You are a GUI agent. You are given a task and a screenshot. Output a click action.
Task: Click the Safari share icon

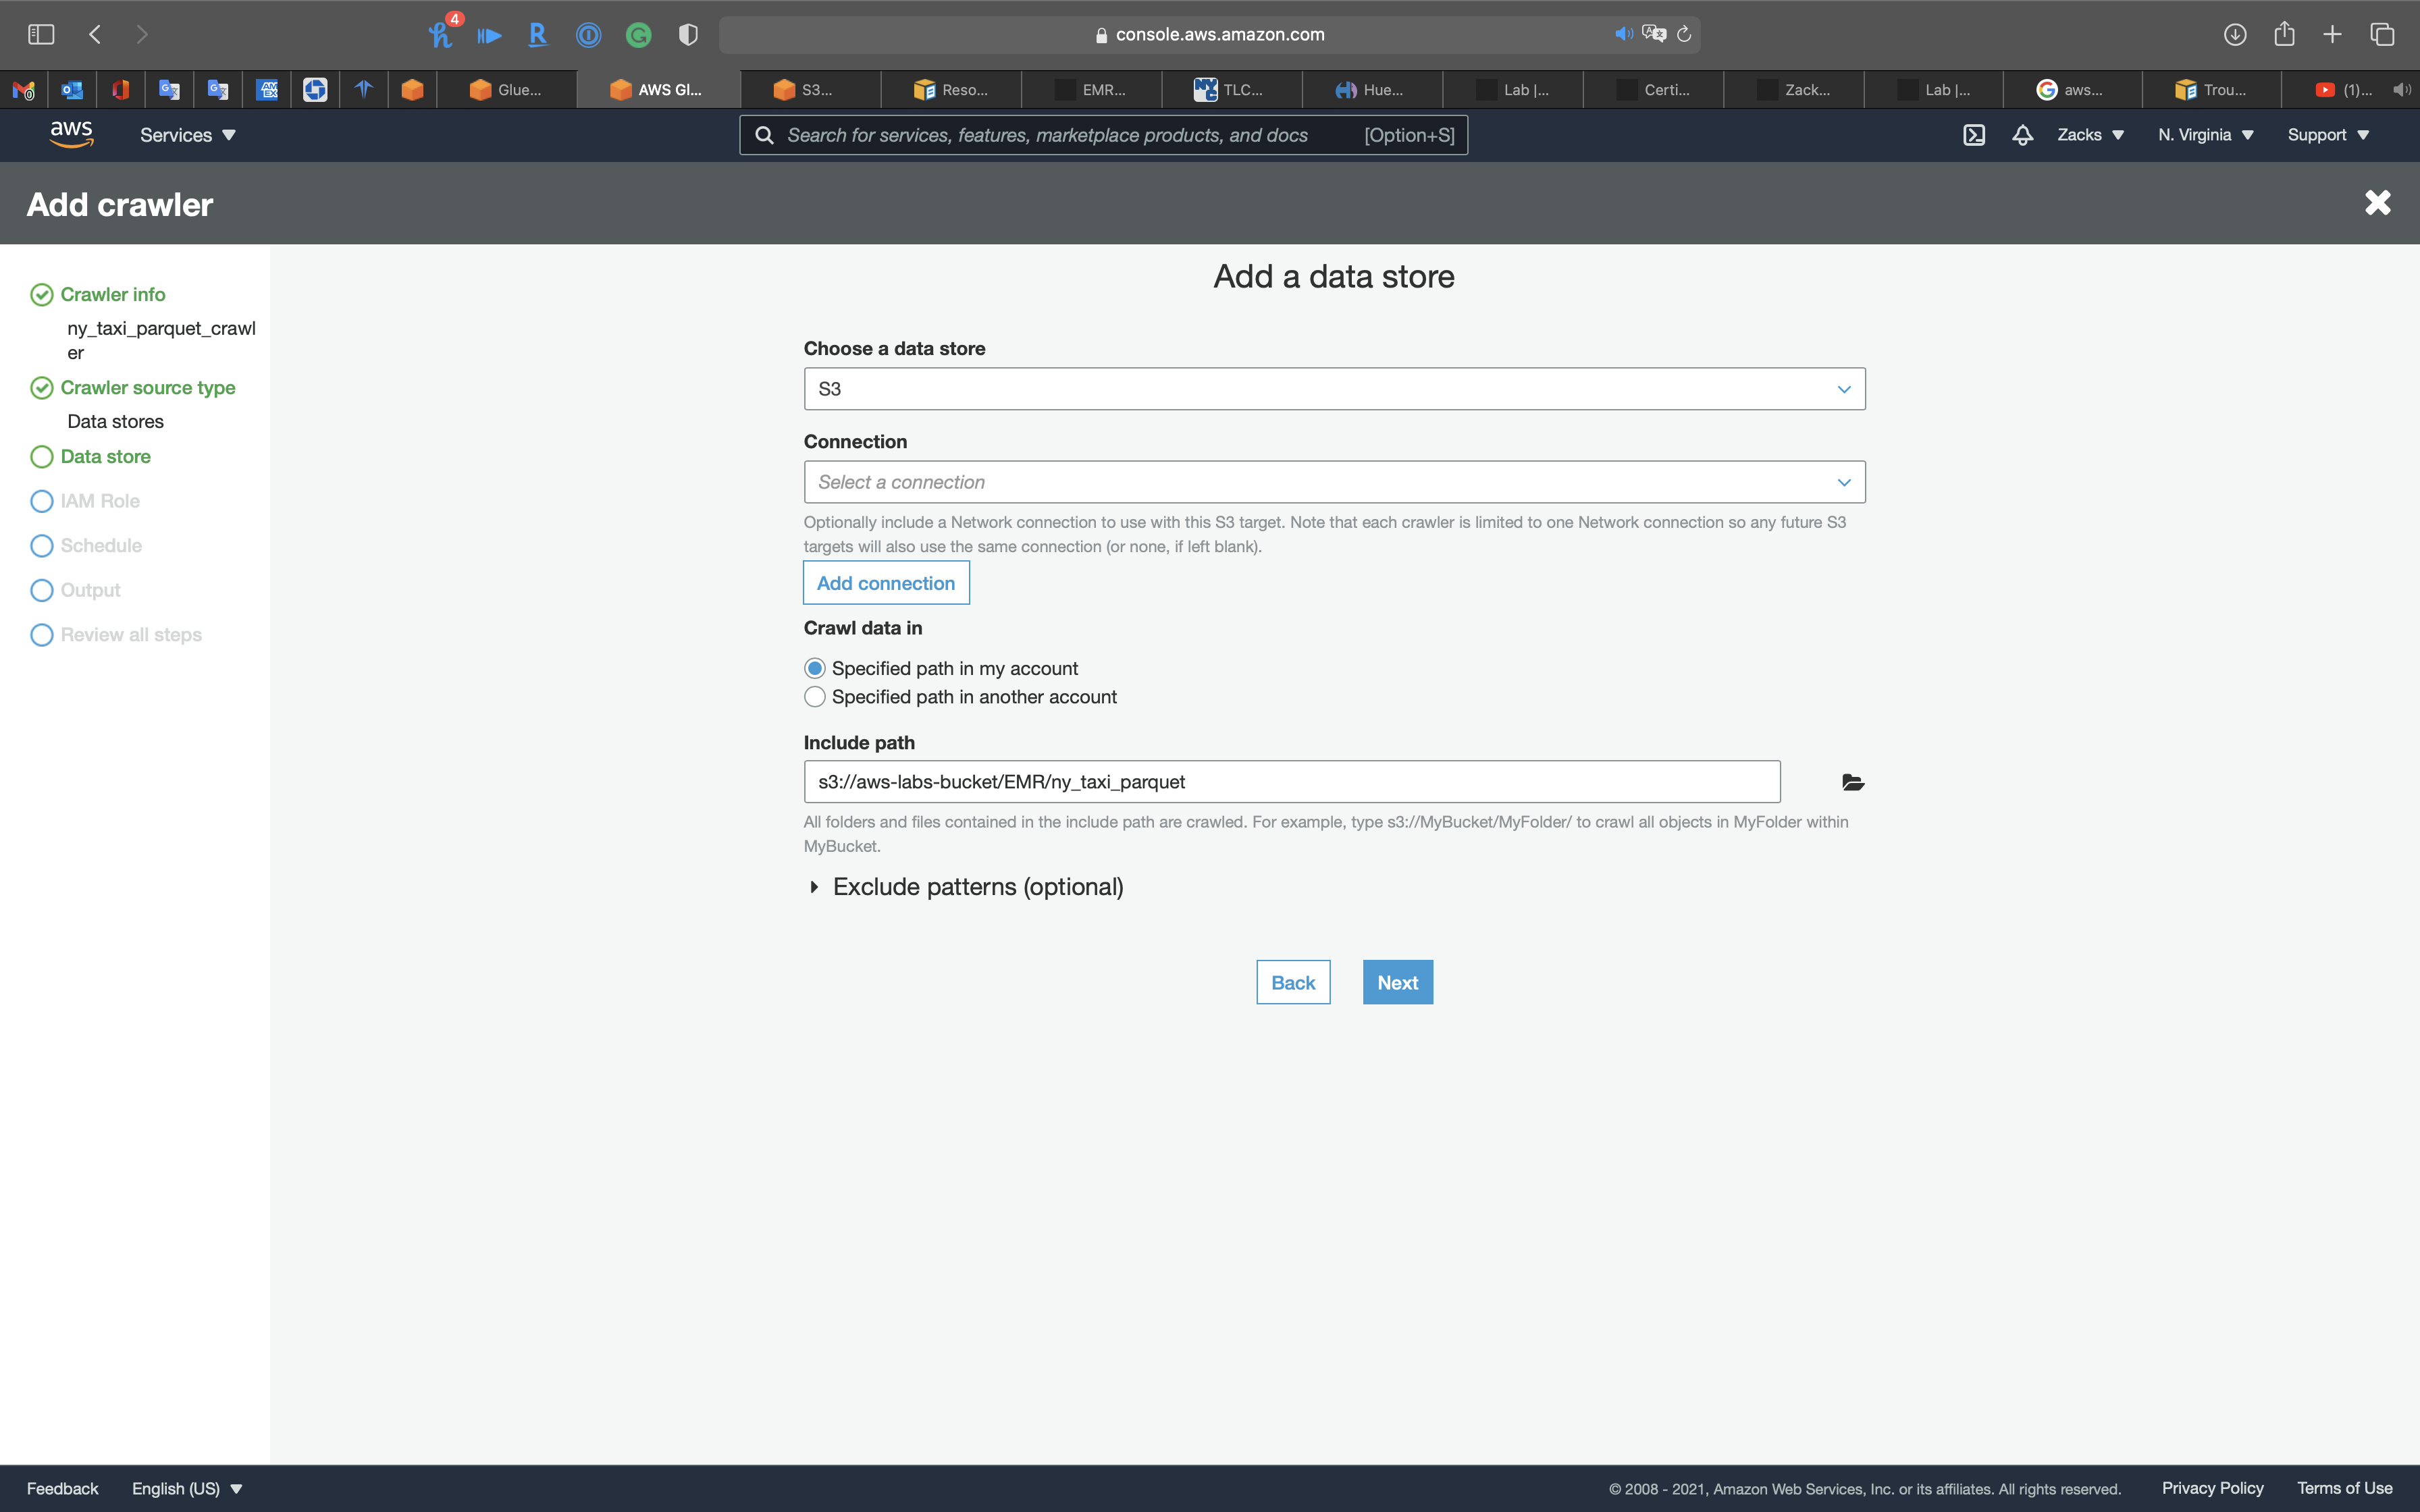tap(2284, 35)
